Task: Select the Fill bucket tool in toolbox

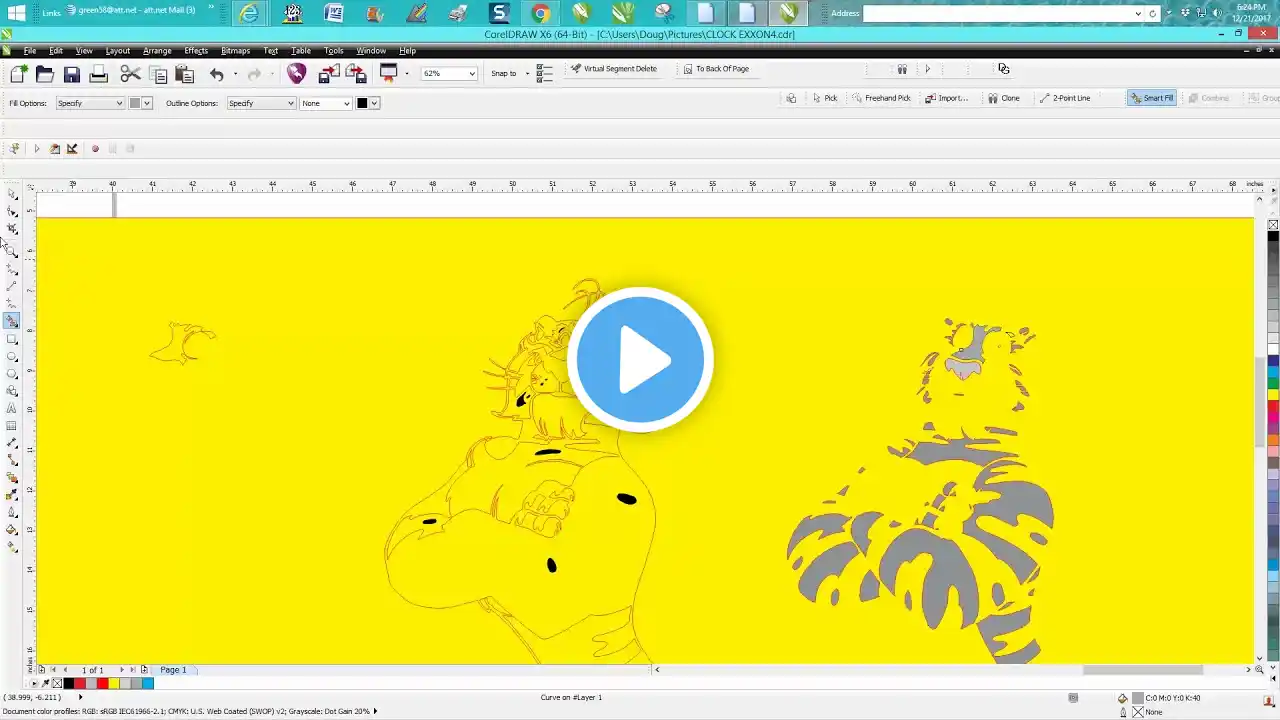Action: pyautogui.click(x=12, y=530)
